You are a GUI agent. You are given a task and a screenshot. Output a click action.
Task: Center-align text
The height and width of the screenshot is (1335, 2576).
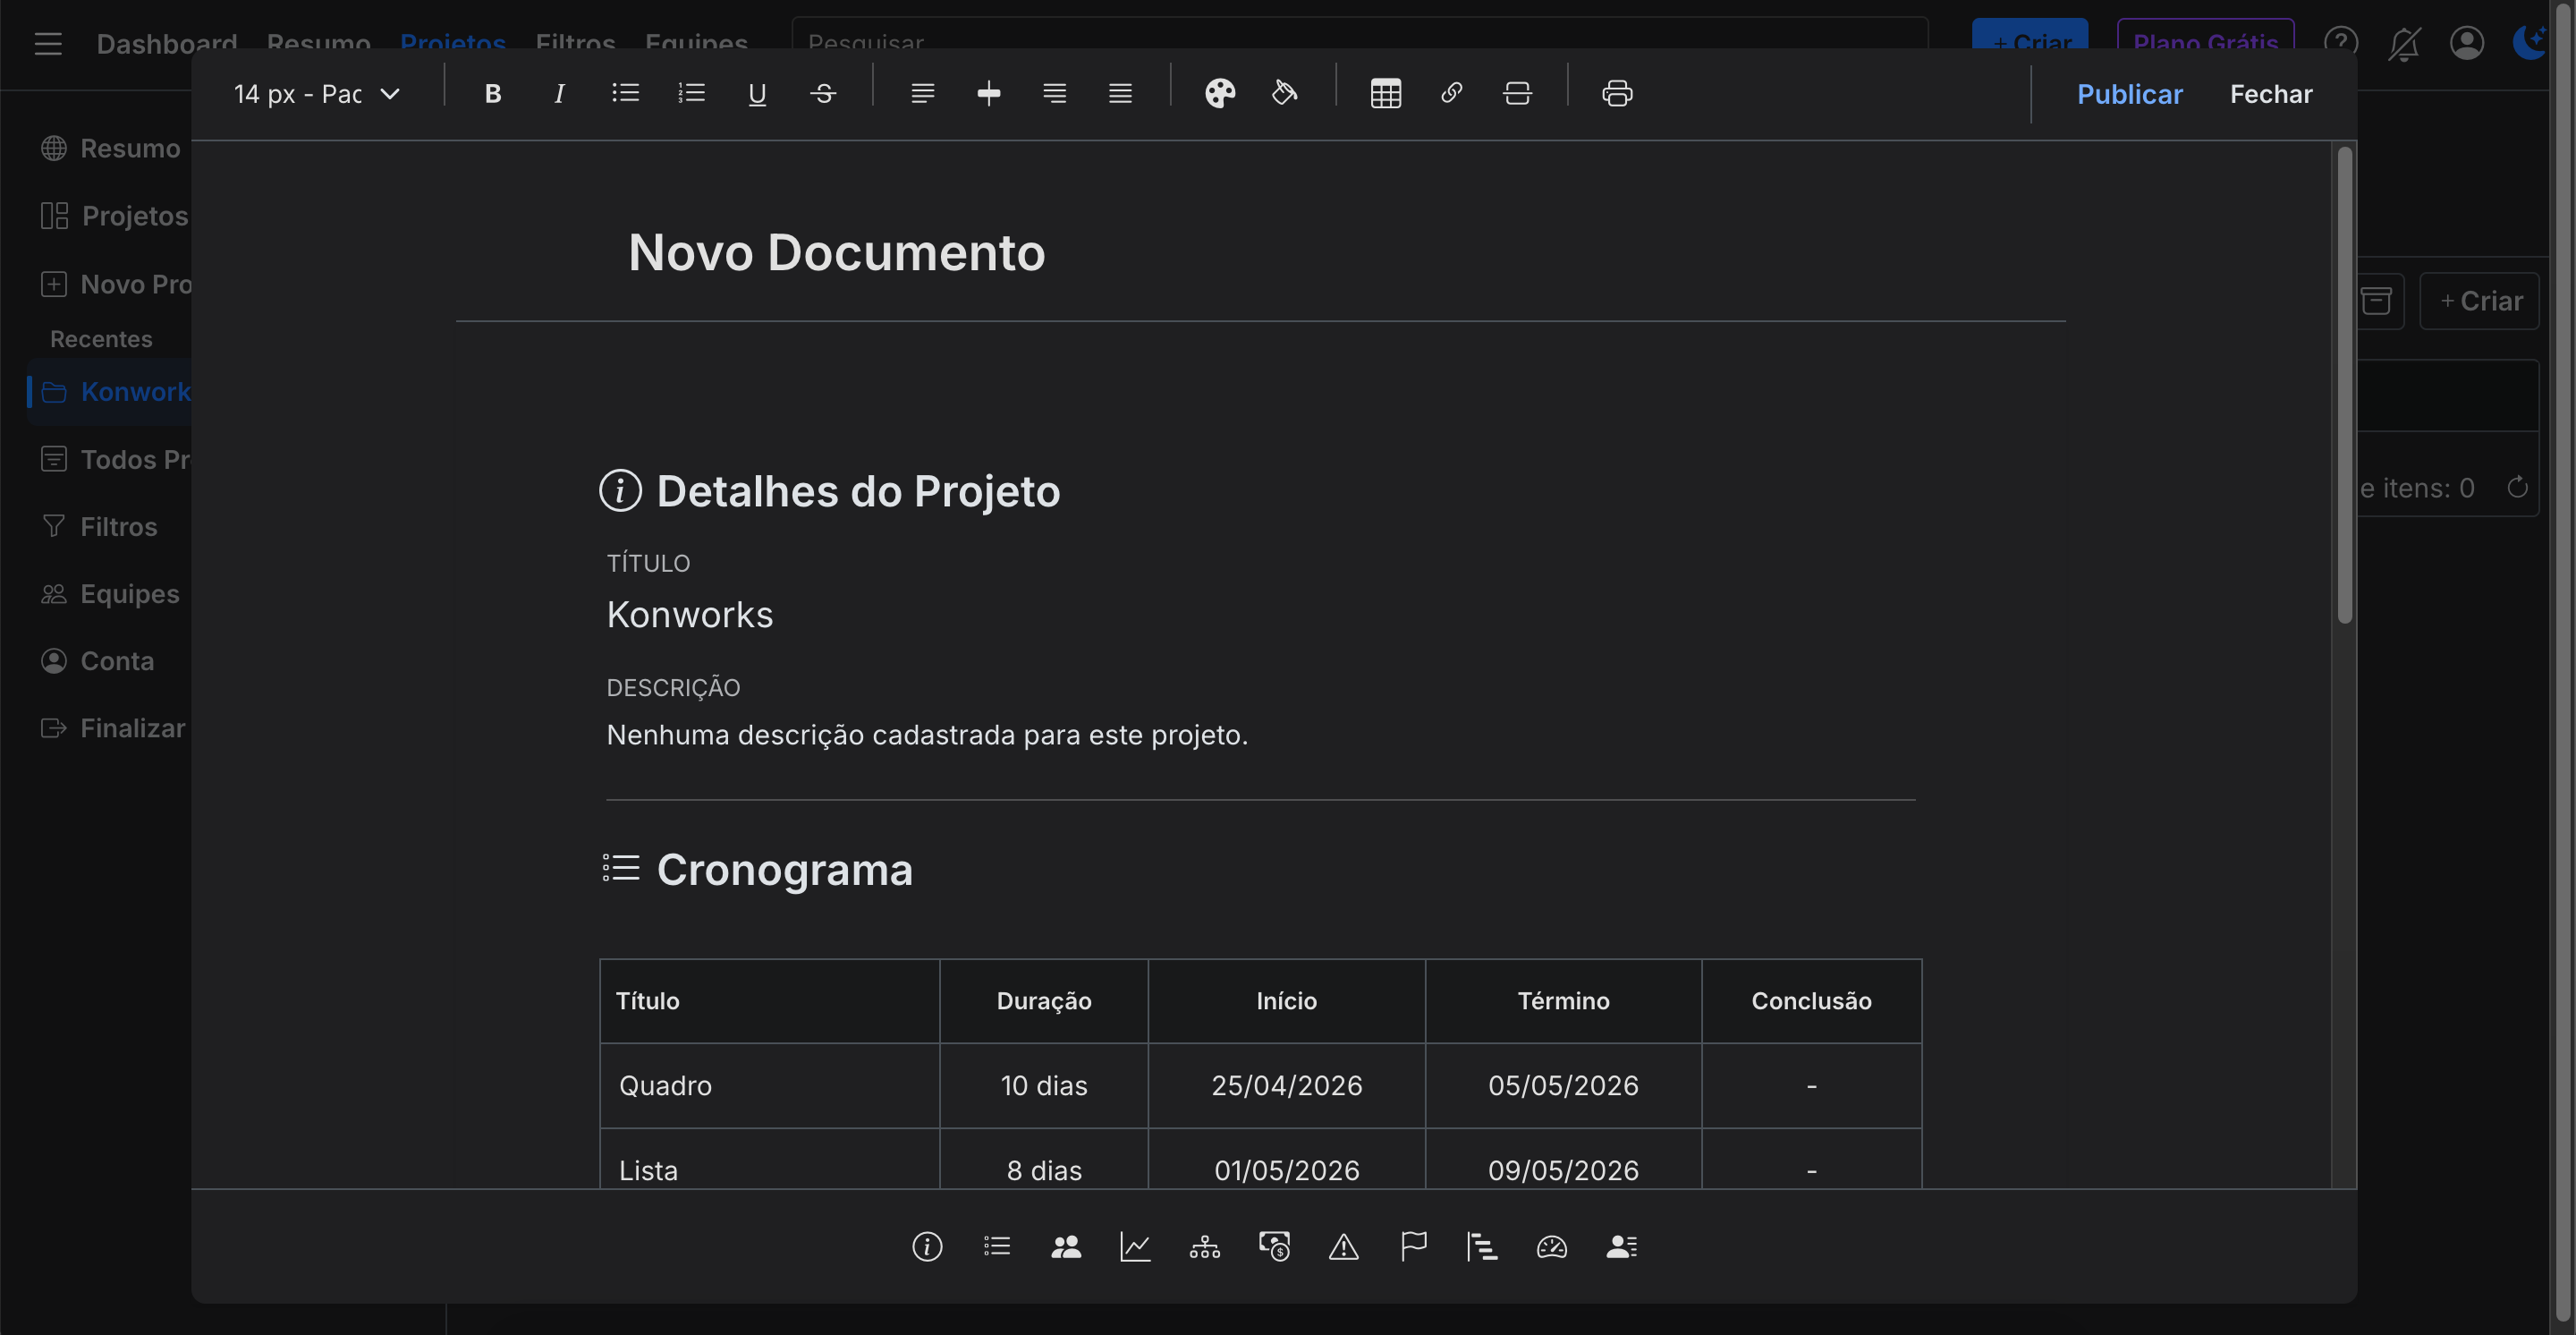[x=988, y=94]
